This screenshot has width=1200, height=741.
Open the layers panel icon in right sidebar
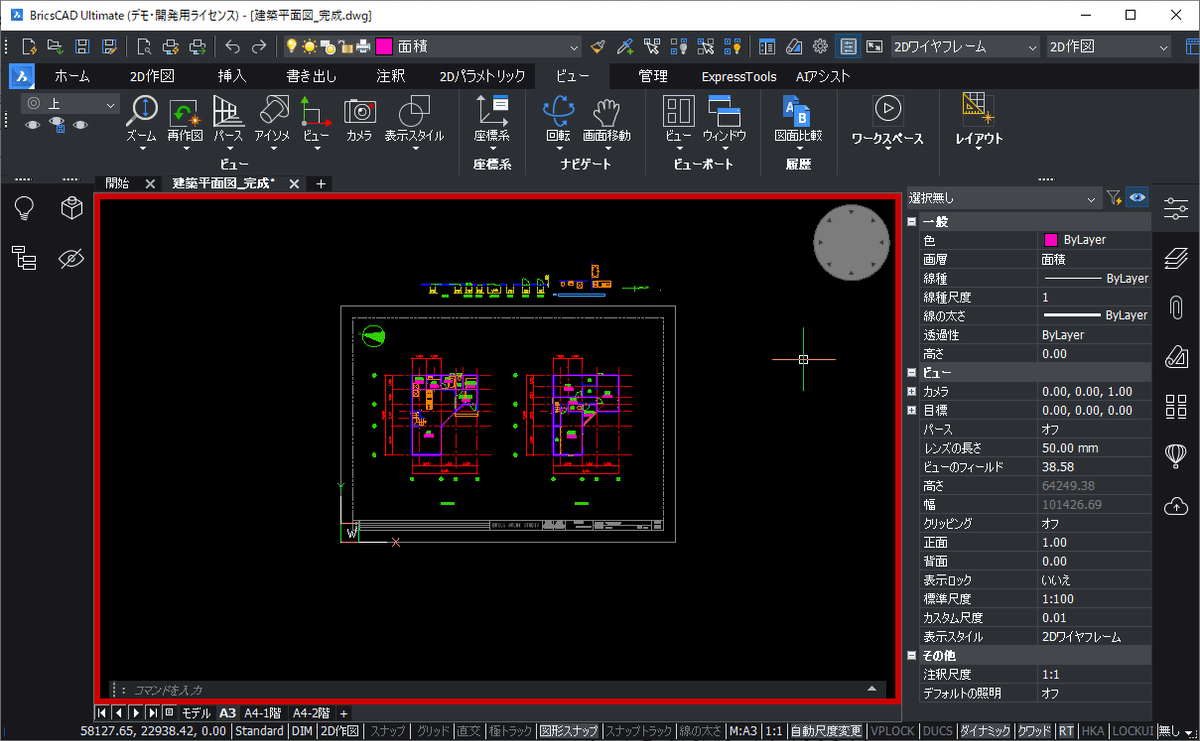[x=1176, y=257]
